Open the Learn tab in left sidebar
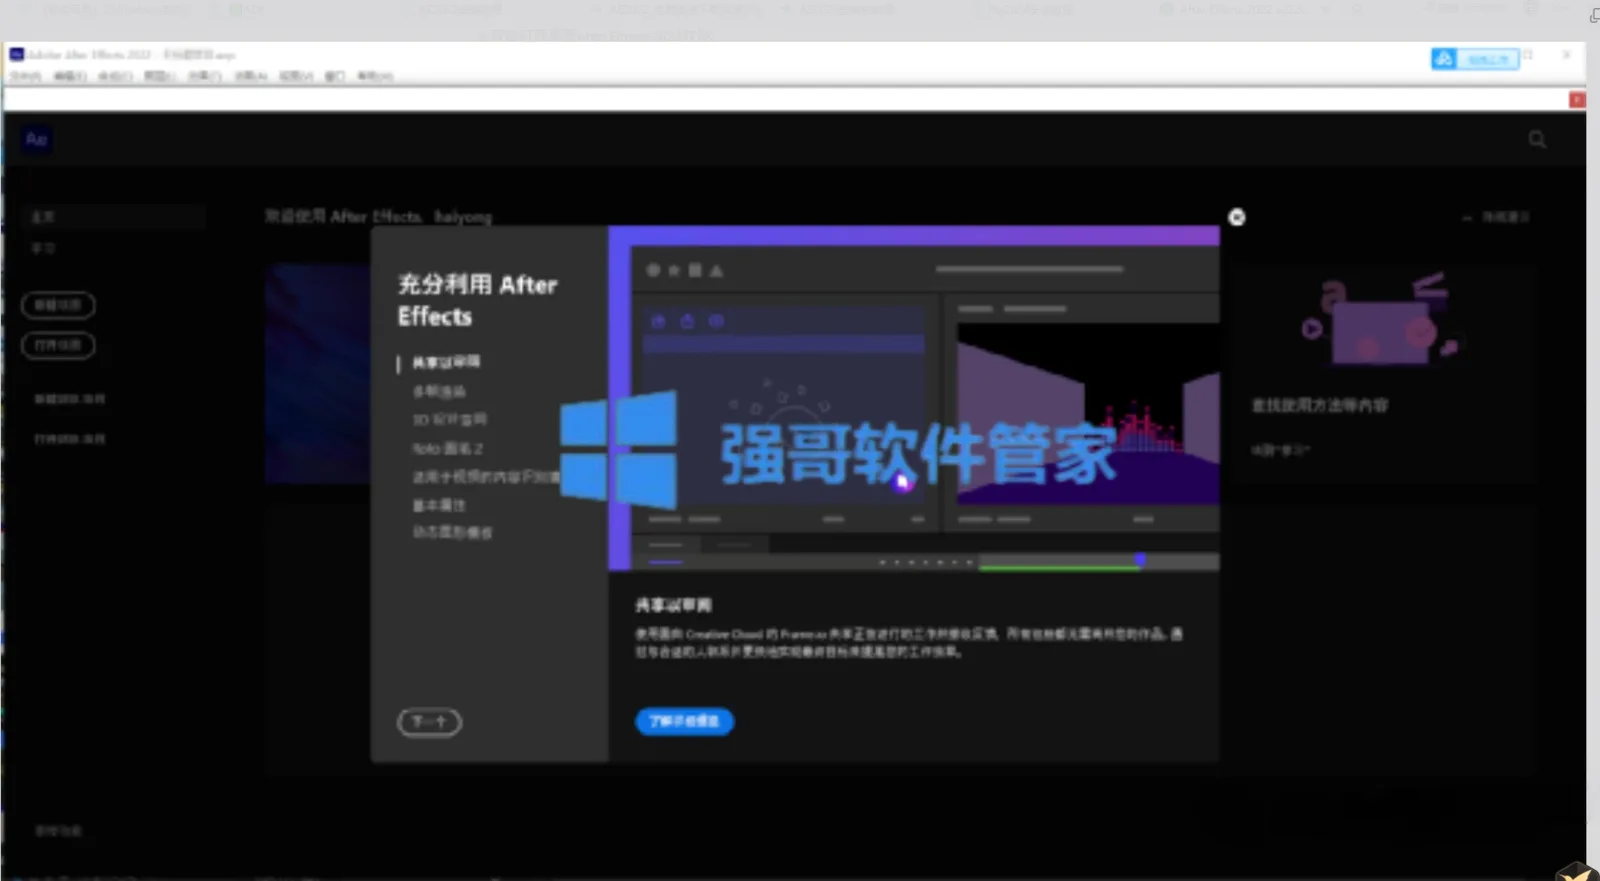The width and height of the screenshot is (1600, 881). (x=43, y=248)
